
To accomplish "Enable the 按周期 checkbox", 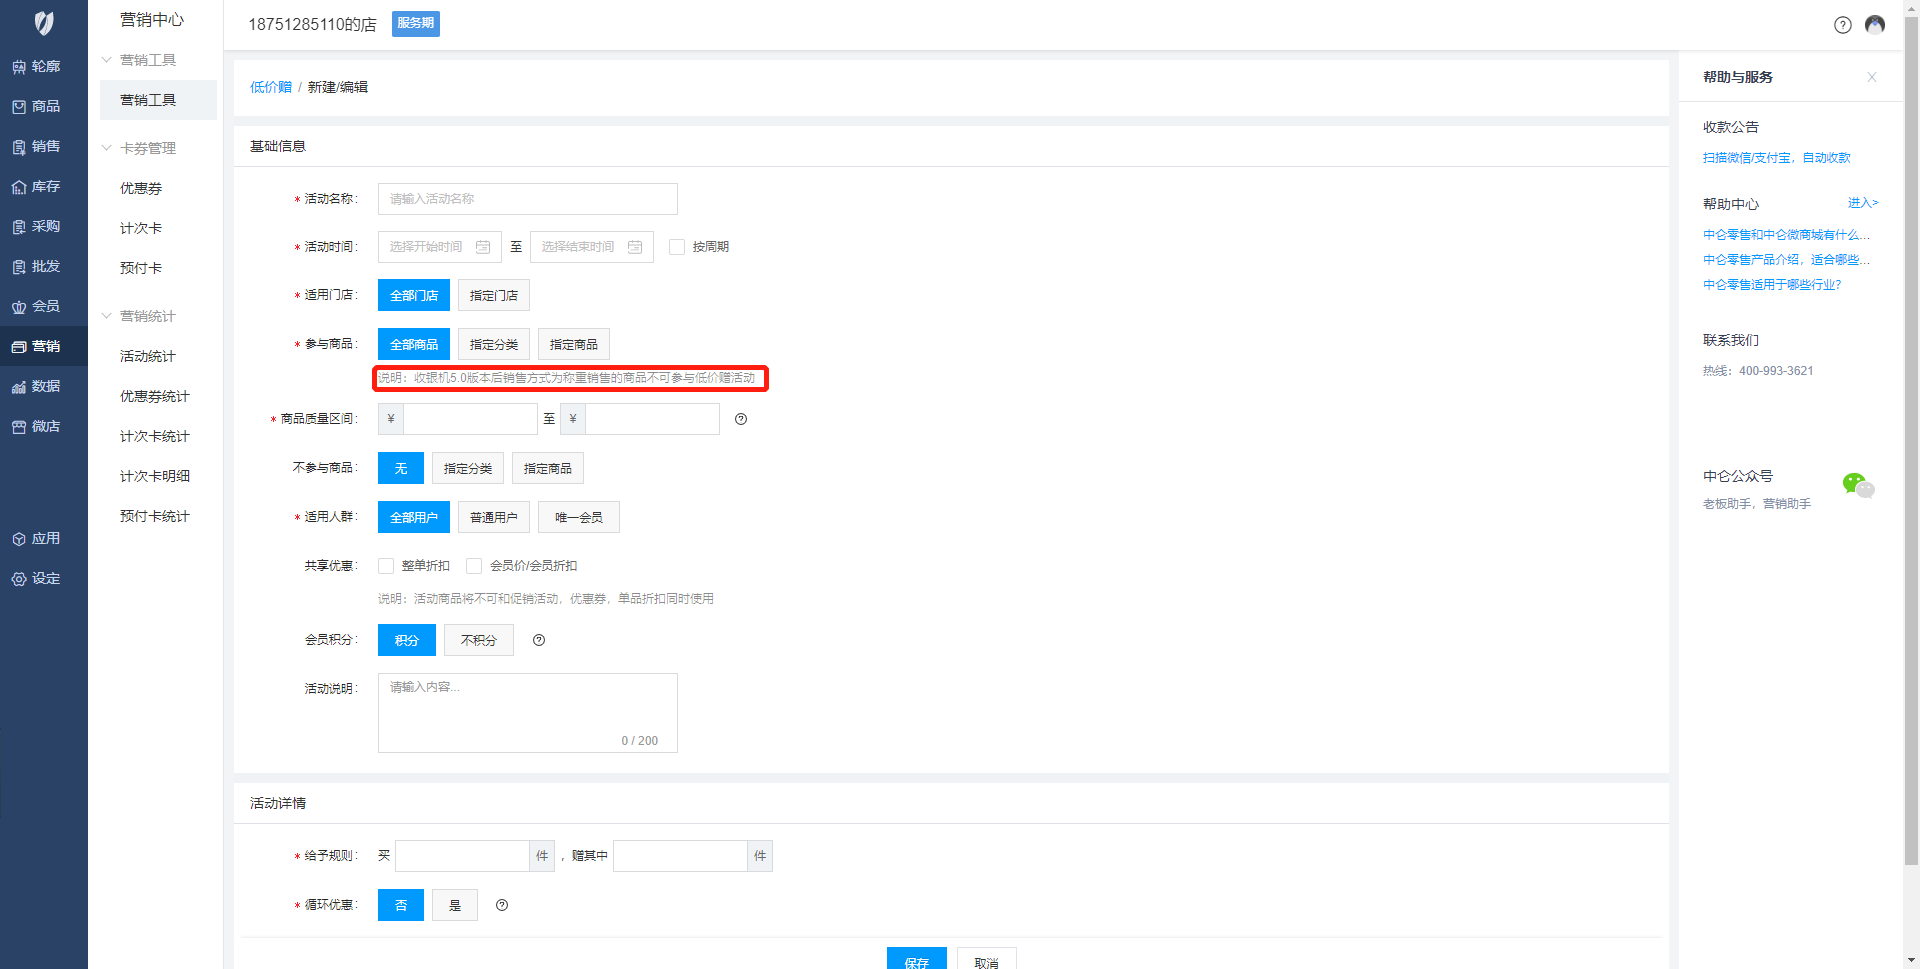I will coord(677,247).
